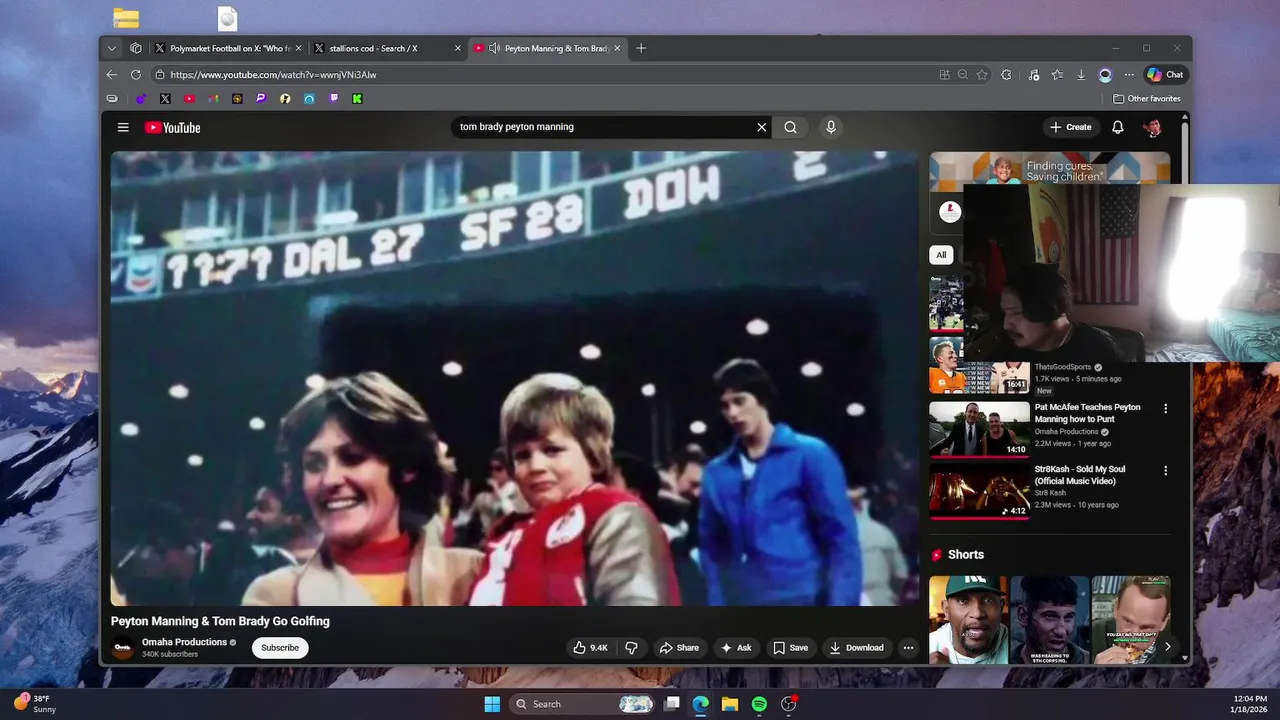1280x720 pixels.
Task: Open Other favorites folder
Action: (1147, 99)
